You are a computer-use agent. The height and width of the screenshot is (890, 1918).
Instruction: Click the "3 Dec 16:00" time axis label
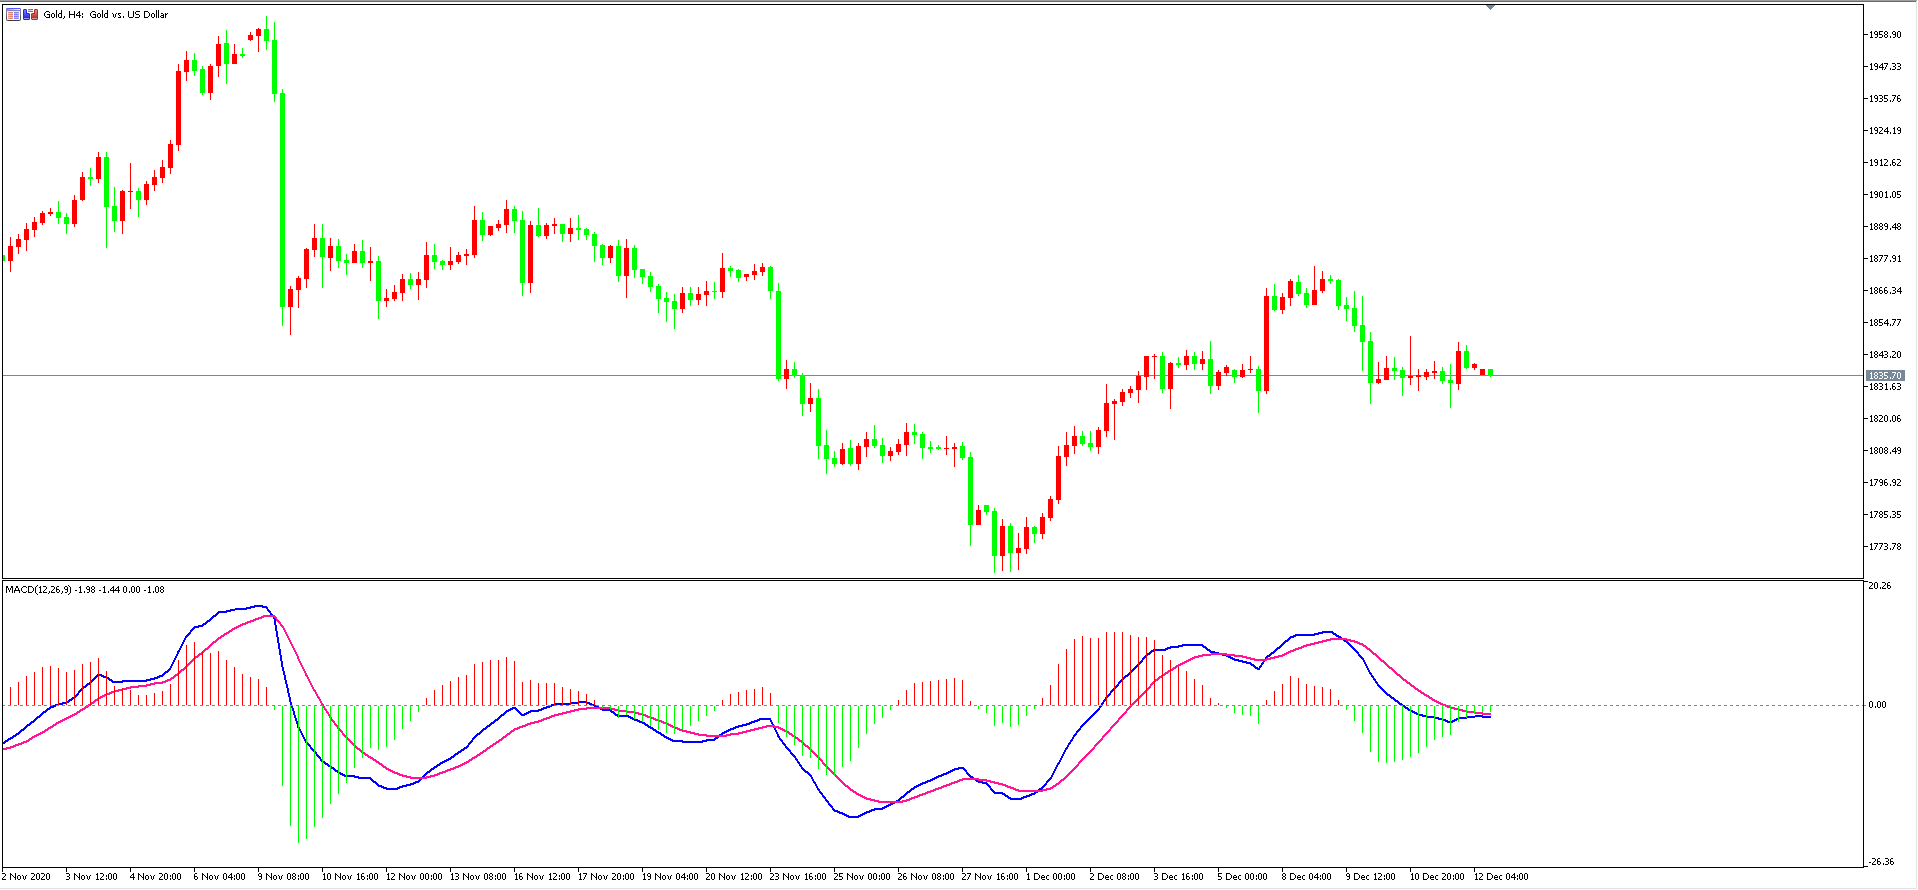(1179, 877)
